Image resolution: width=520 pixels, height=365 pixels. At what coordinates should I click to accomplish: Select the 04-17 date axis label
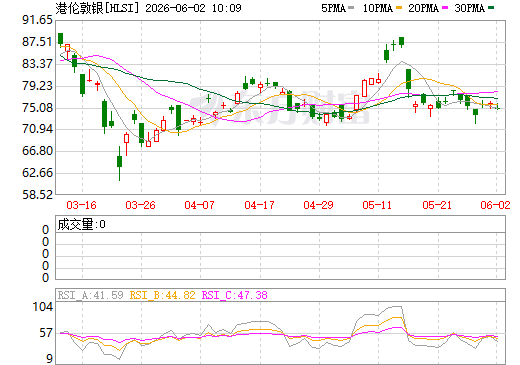click(x=259, y=205)
